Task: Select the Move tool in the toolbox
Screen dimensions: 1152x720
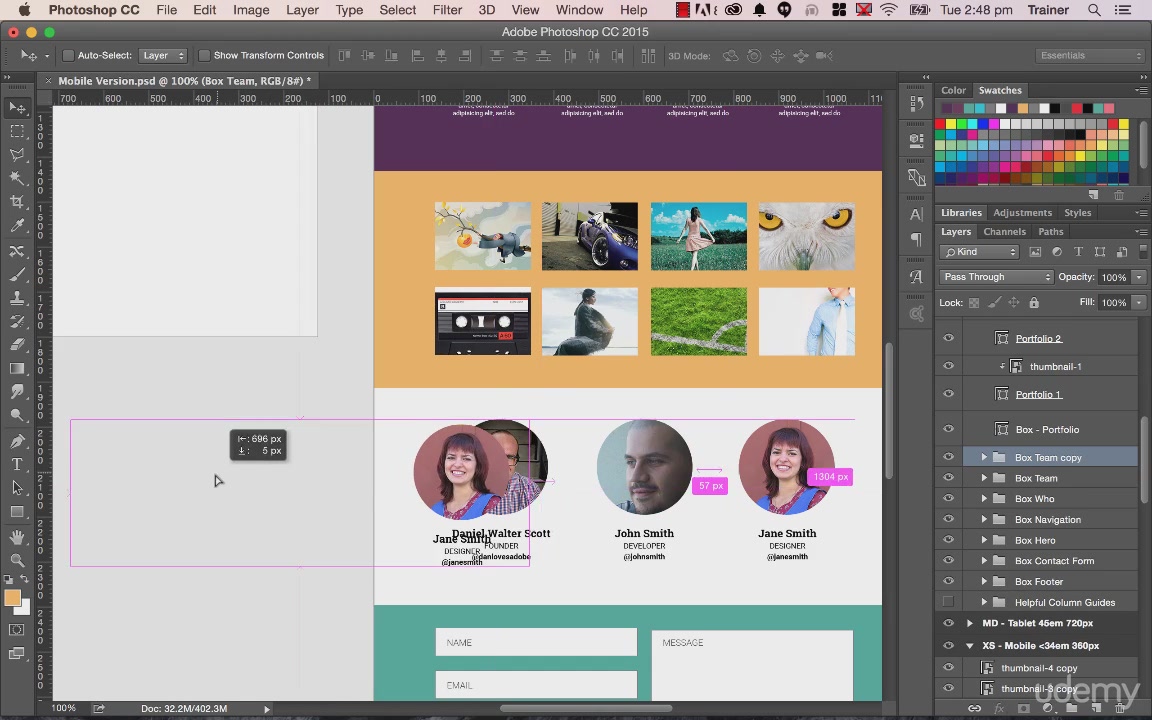Action: coord(17,108)
